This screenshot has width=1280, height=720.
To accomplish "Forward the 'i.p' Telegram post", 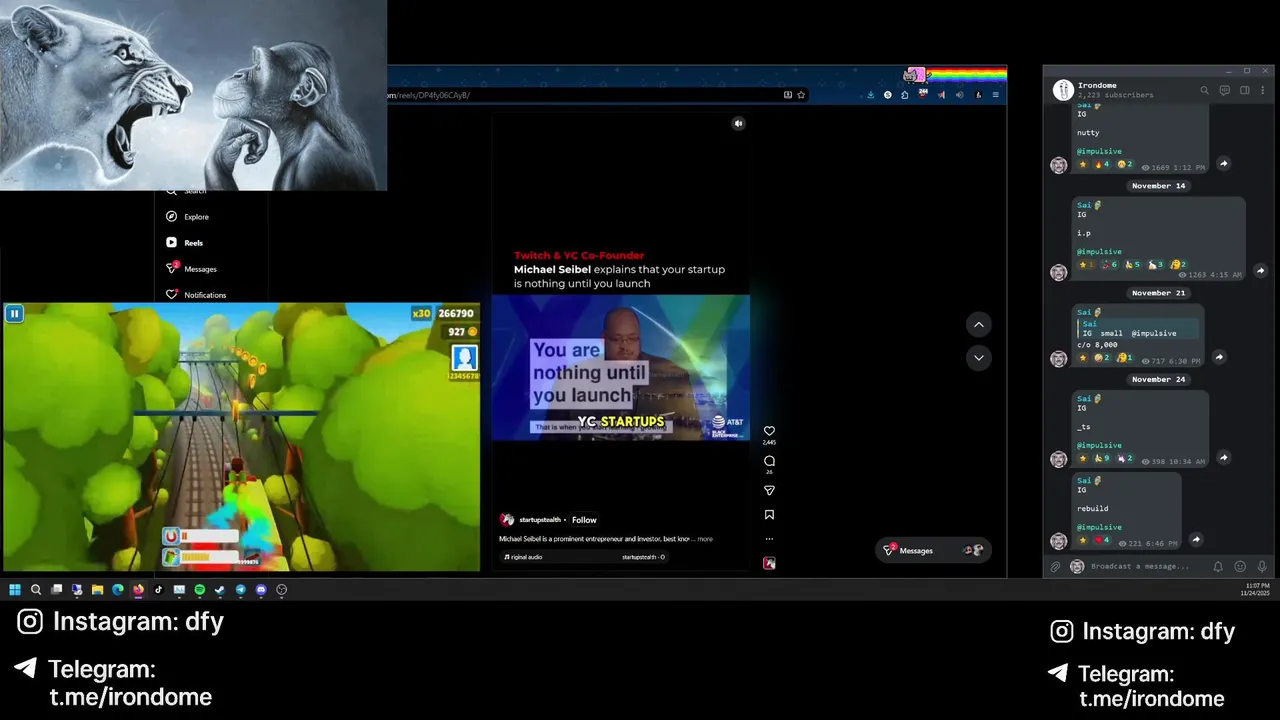I will [1260, 271].
